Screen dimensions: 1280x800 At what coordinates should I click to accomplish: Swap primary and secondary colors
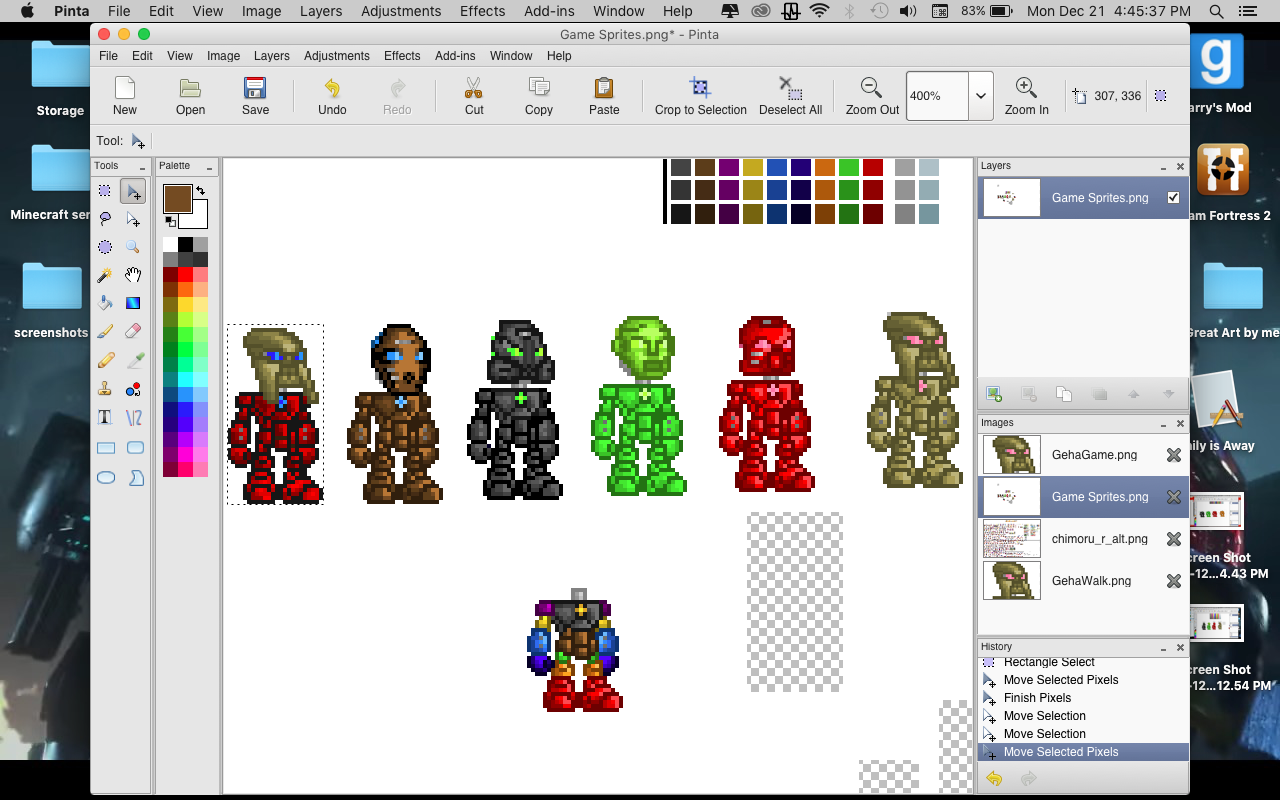point(200,190)
